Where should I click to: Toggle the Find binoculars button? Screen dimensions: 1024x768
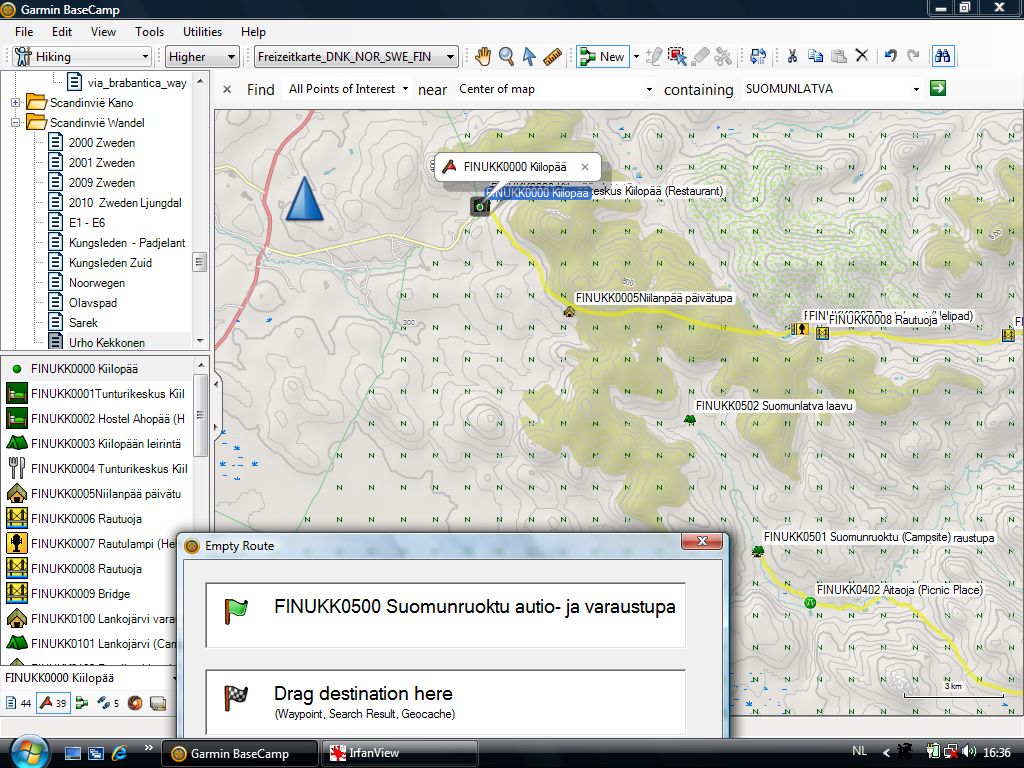click(x=941, y=57)
